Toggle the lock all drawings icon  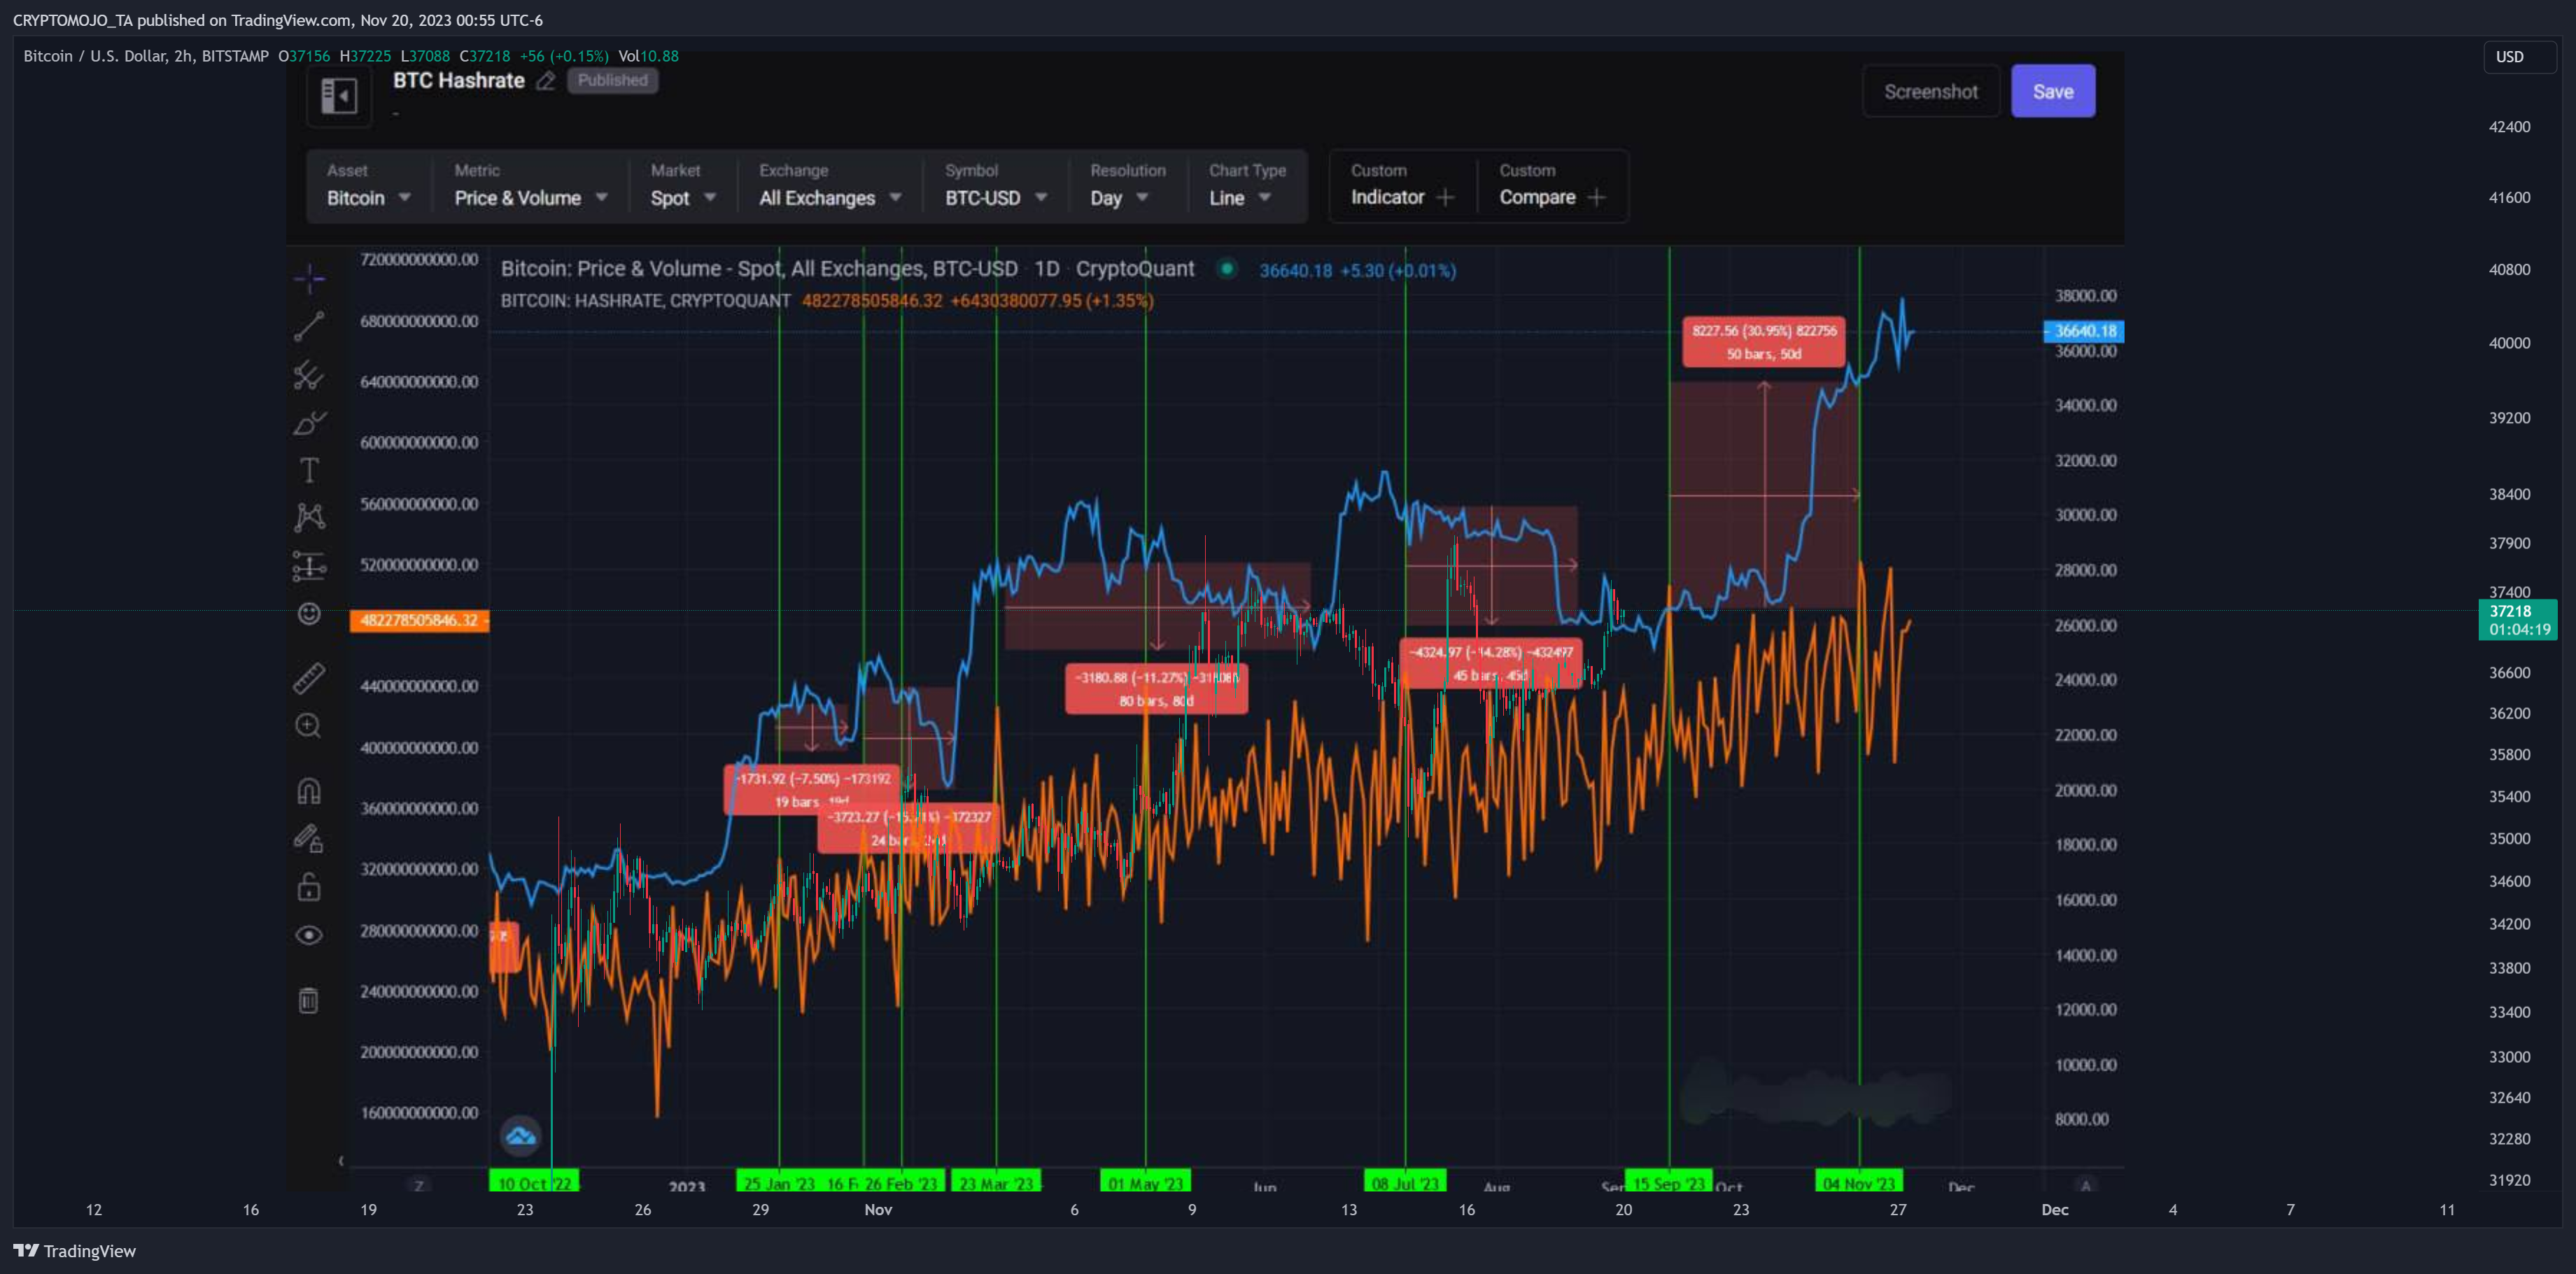(x=309, y=886)
